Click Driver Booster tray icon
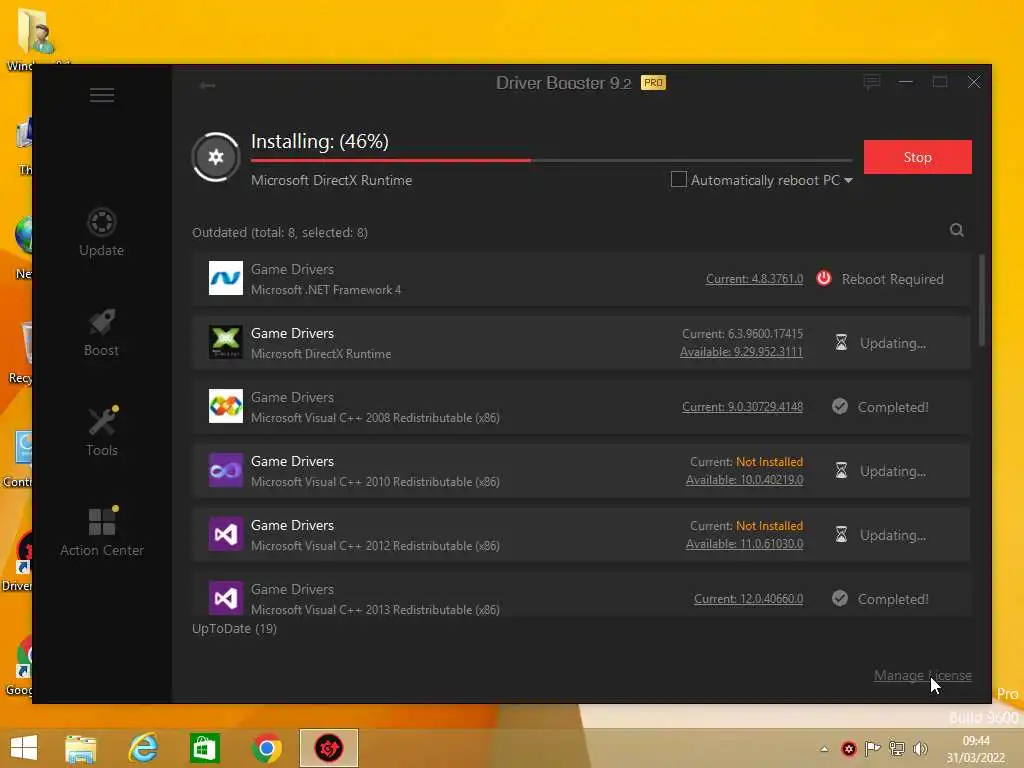1024x768 pixels. [x=848, y=749]
